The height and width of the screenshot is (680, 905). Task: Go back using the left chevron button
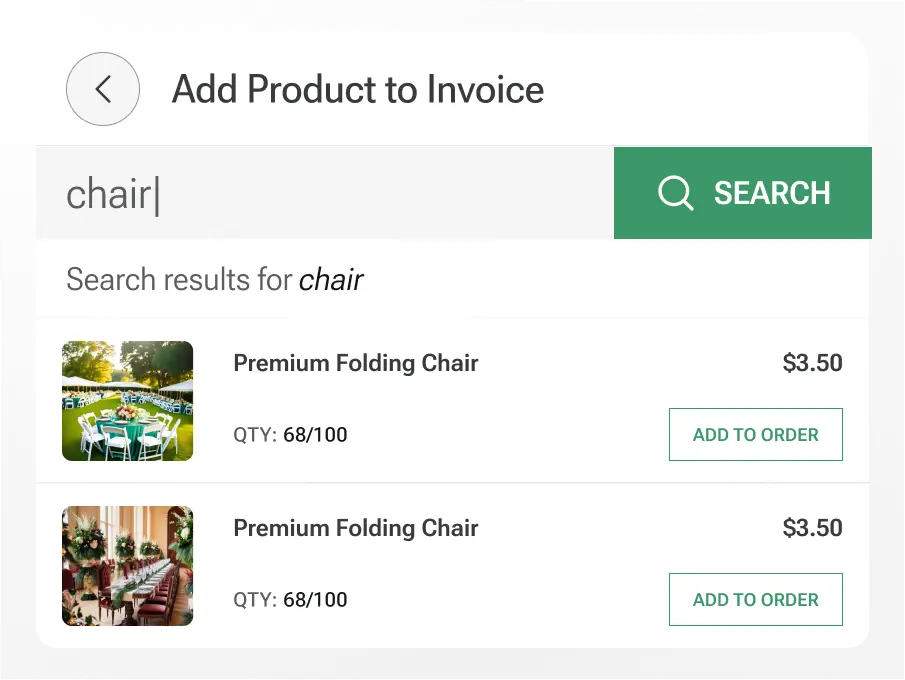pos(103,89)
